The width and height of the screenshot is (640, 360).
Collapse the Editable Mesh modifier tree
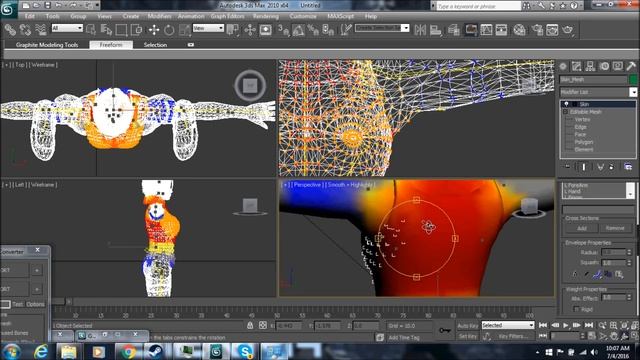tap(566, 111)
